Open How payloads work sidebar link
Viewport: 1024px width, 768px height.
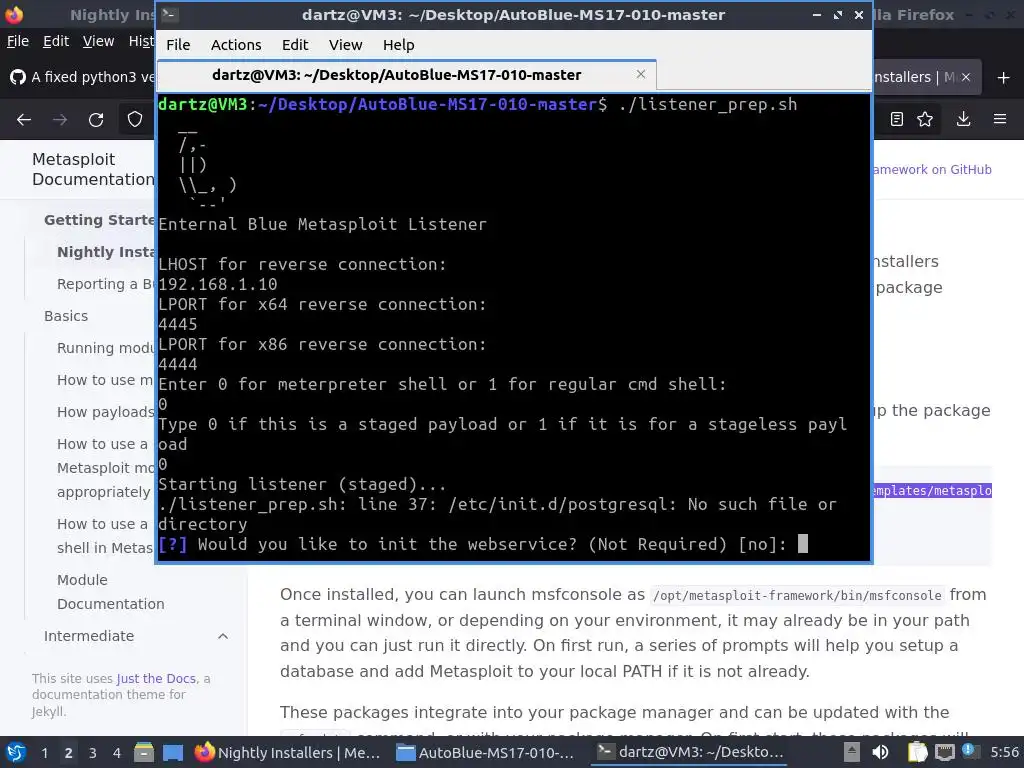point(106,412)
